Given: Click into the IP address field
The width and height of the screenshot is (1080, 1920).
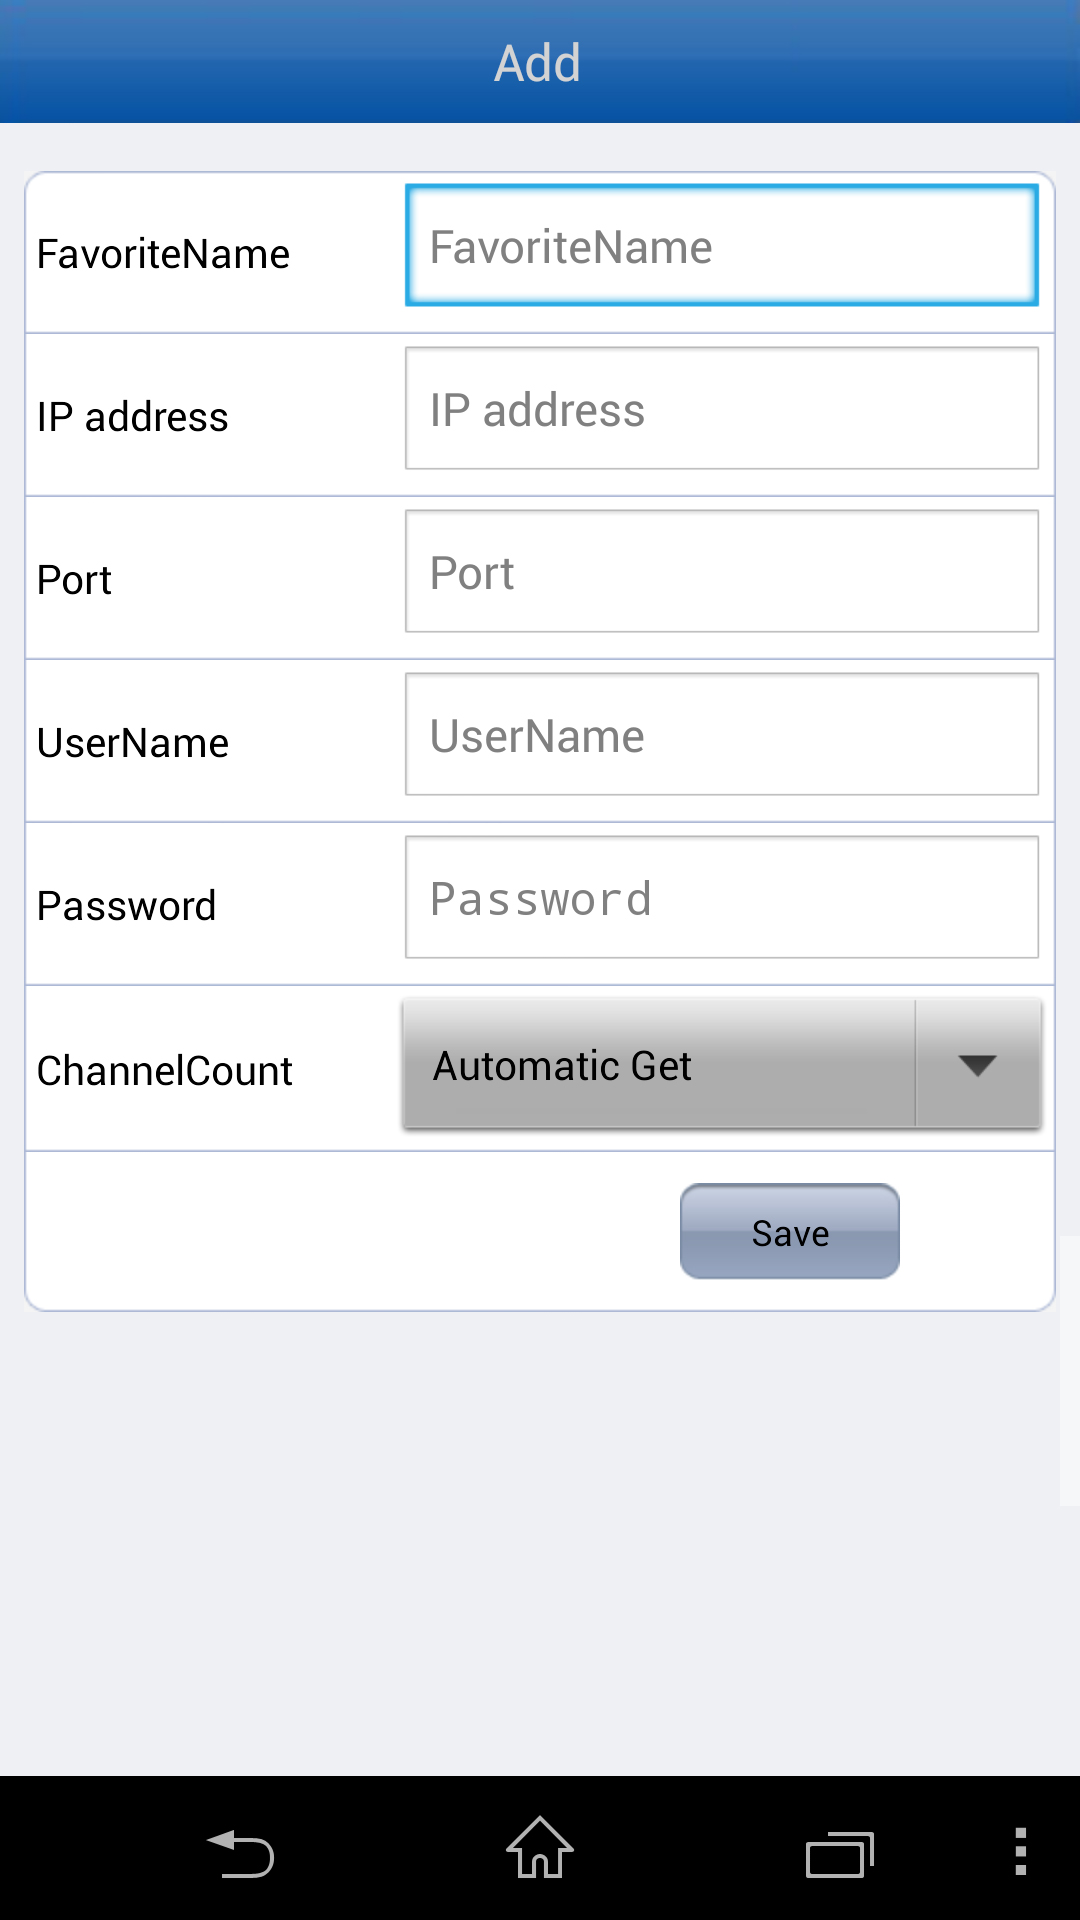Looking at the screenshot, I should pos(721,409).
